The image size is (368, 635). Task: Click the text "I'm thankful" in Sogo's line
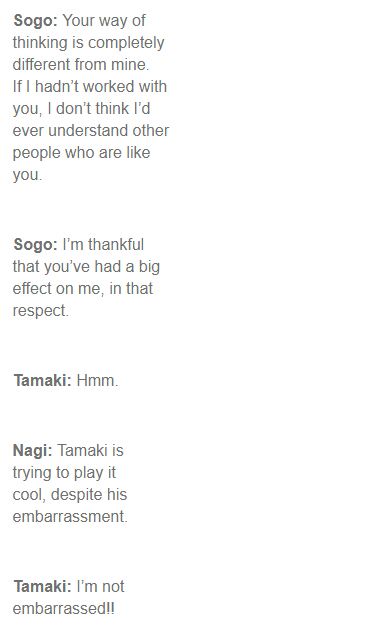[103, 245]
